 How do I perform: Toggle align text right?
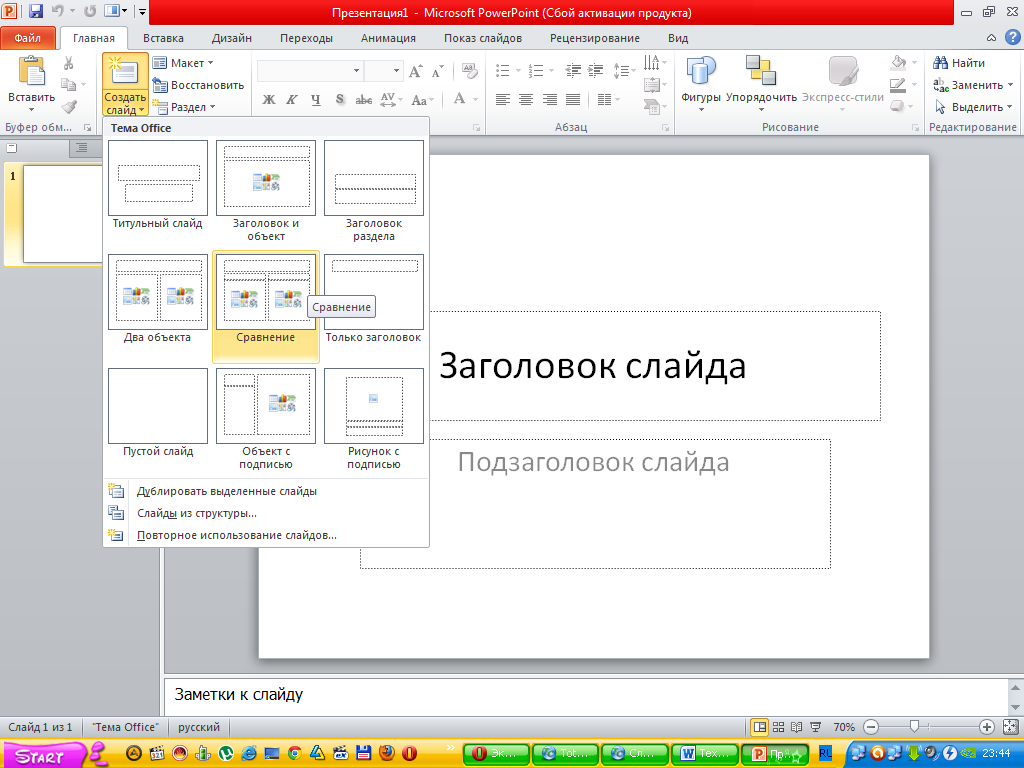(x=550, y=99)
